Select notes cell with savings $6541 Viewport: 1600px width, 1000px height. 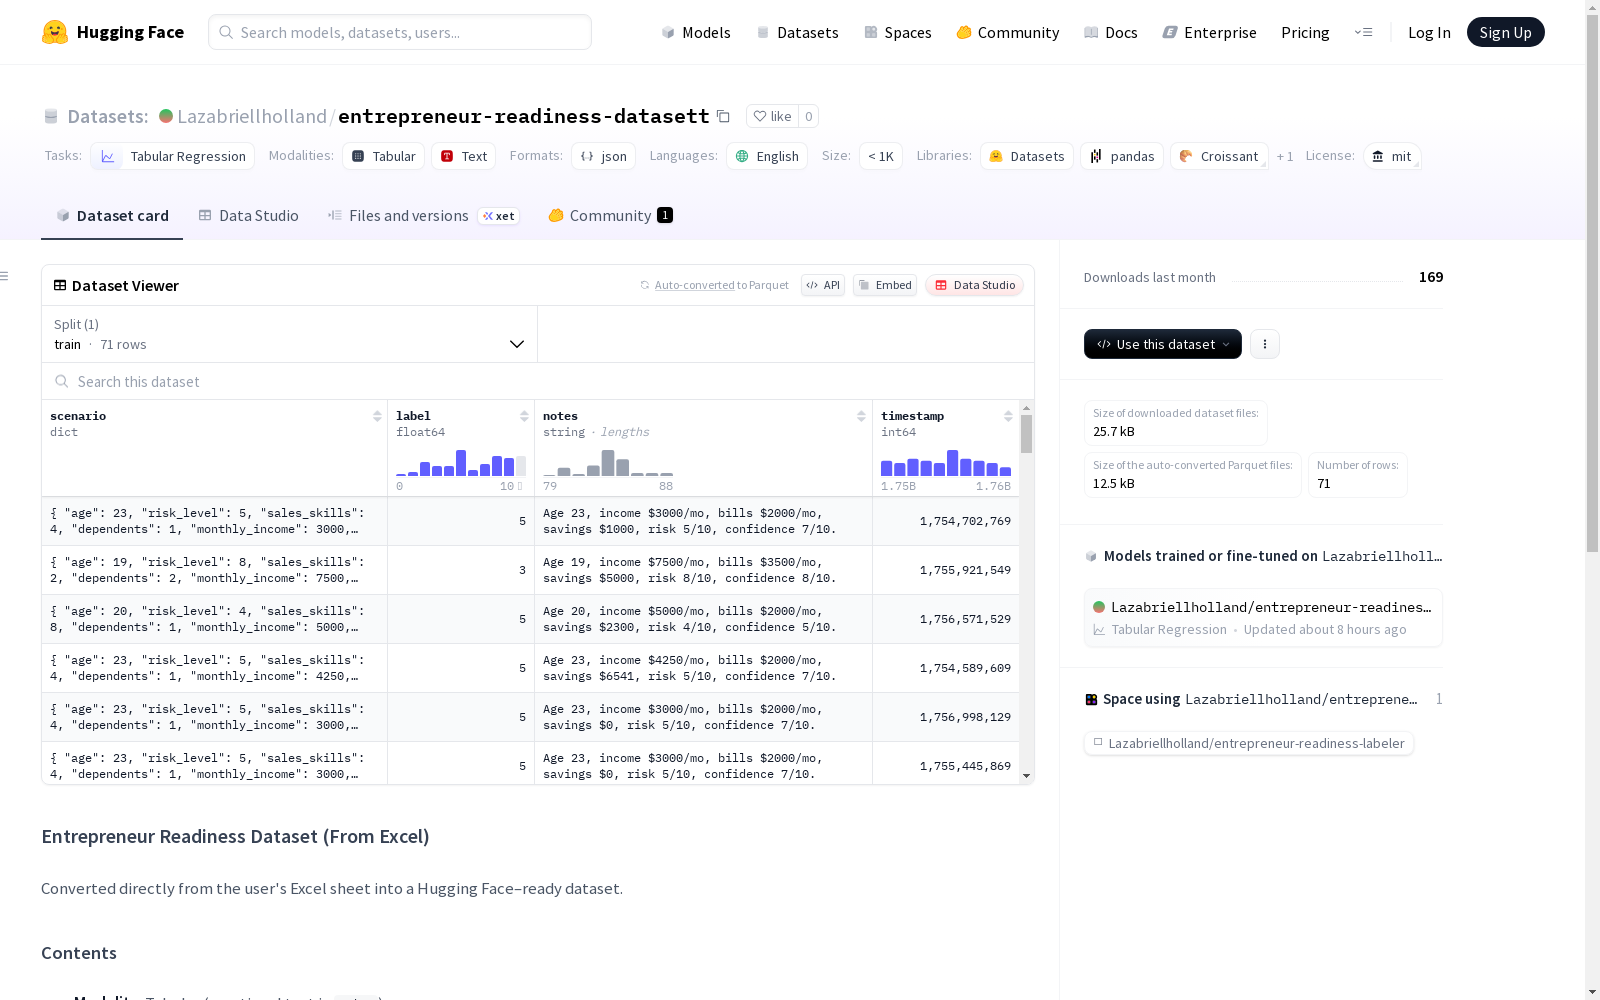(704, 668)
